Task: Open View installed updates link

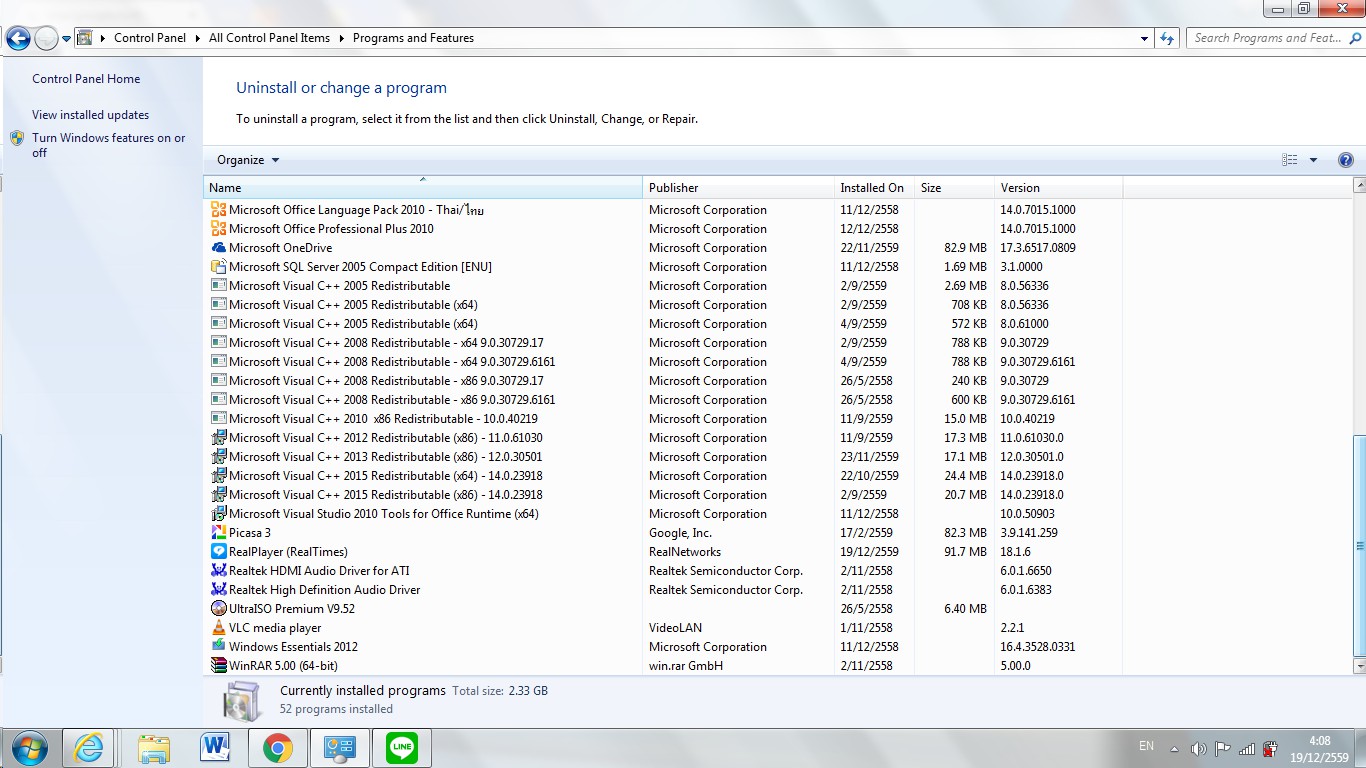Action: pyautogui.click(x=90, y=115)
